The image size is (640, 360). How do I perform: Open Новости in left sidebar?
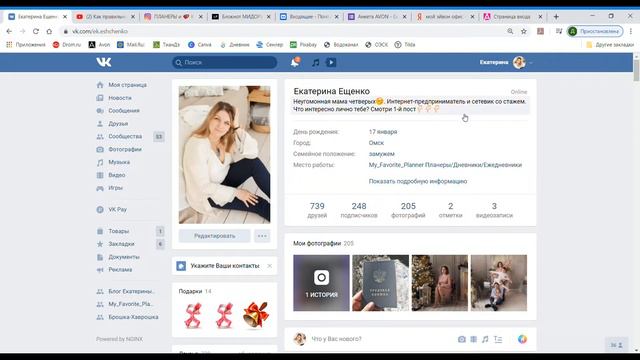pos(120,98)
